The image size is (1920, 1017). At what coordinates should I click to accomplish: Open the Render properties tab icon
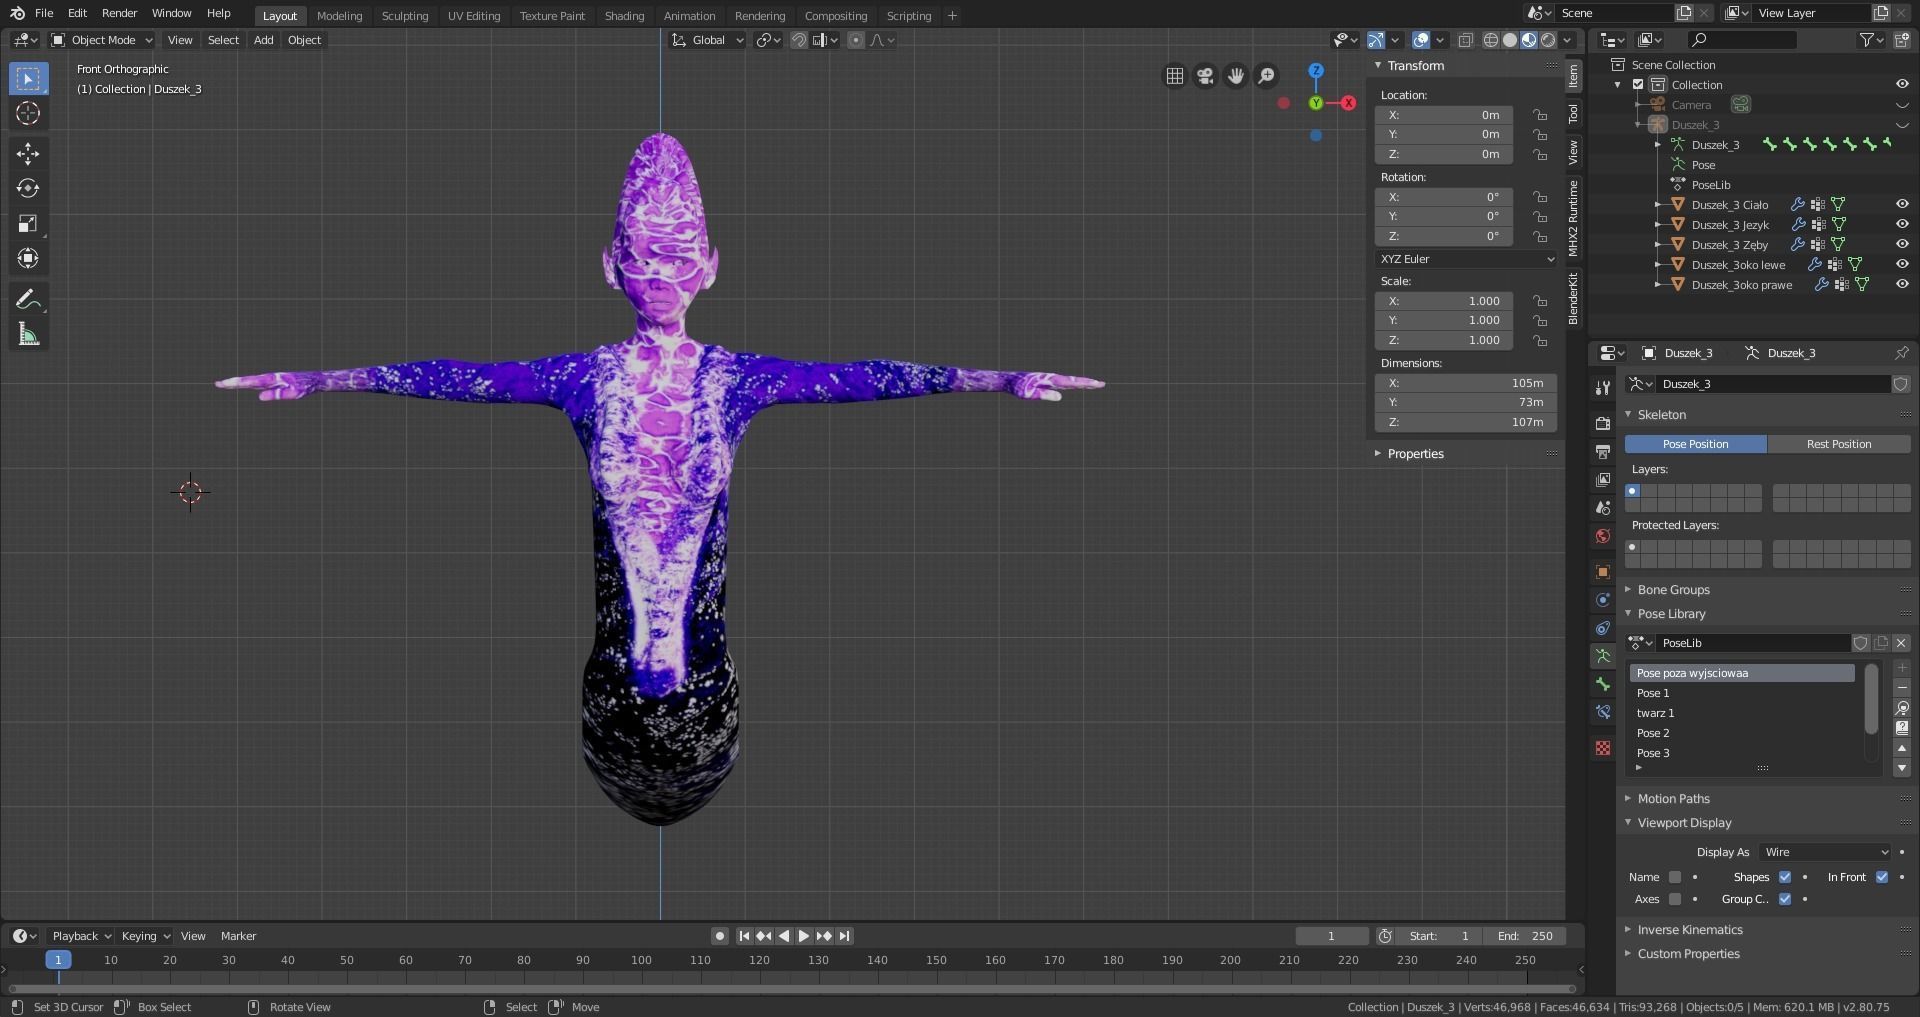pyautogui.click(x=1603, y=424)
